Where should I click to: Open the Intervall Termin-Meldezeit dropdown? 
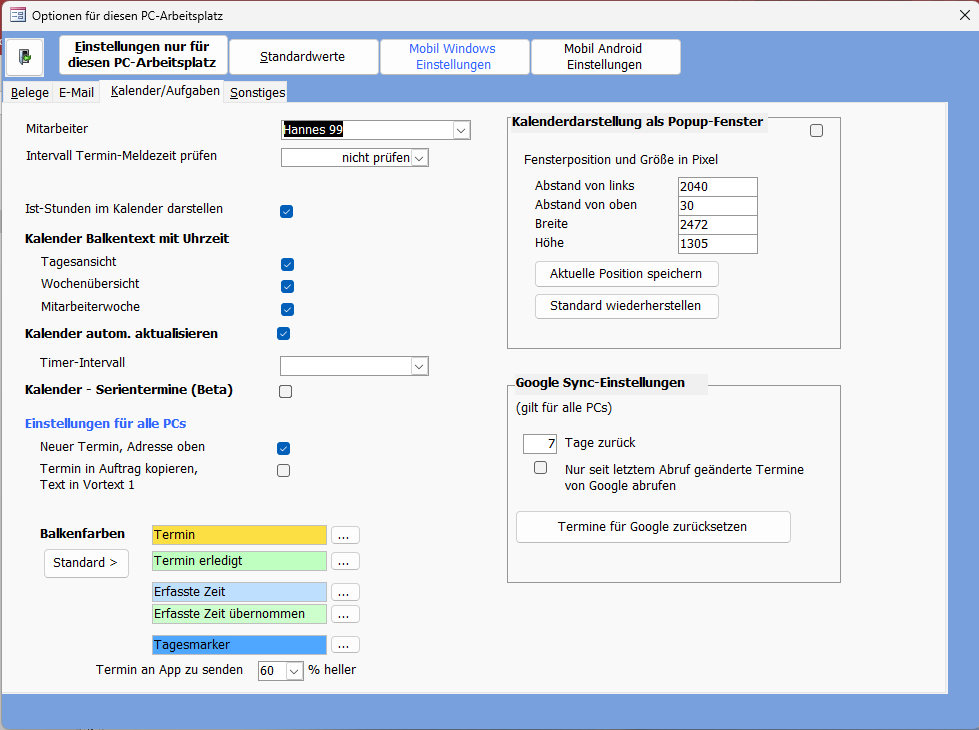tap(419, 158)
